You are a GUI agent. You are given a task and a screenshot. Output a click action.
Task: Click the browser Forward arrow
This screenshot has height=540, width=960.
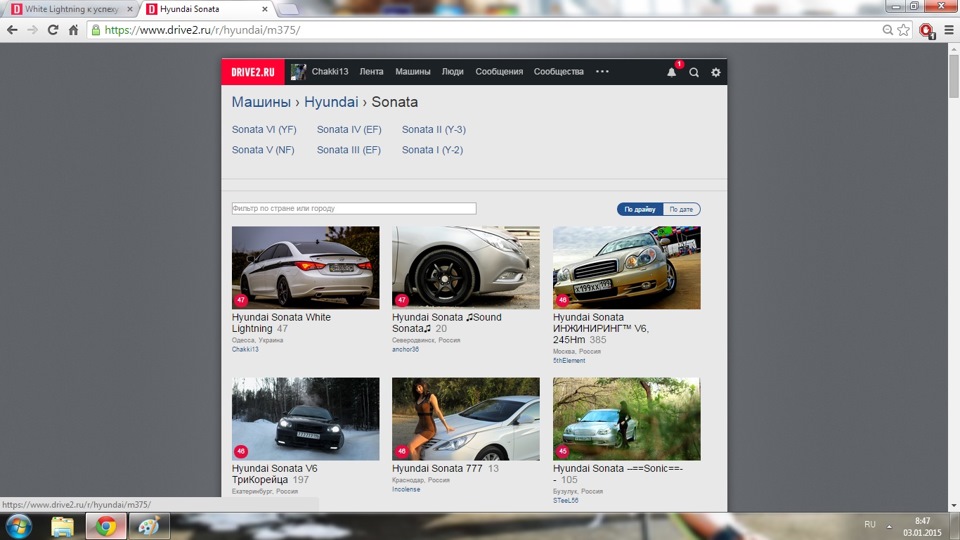(32, 29)
